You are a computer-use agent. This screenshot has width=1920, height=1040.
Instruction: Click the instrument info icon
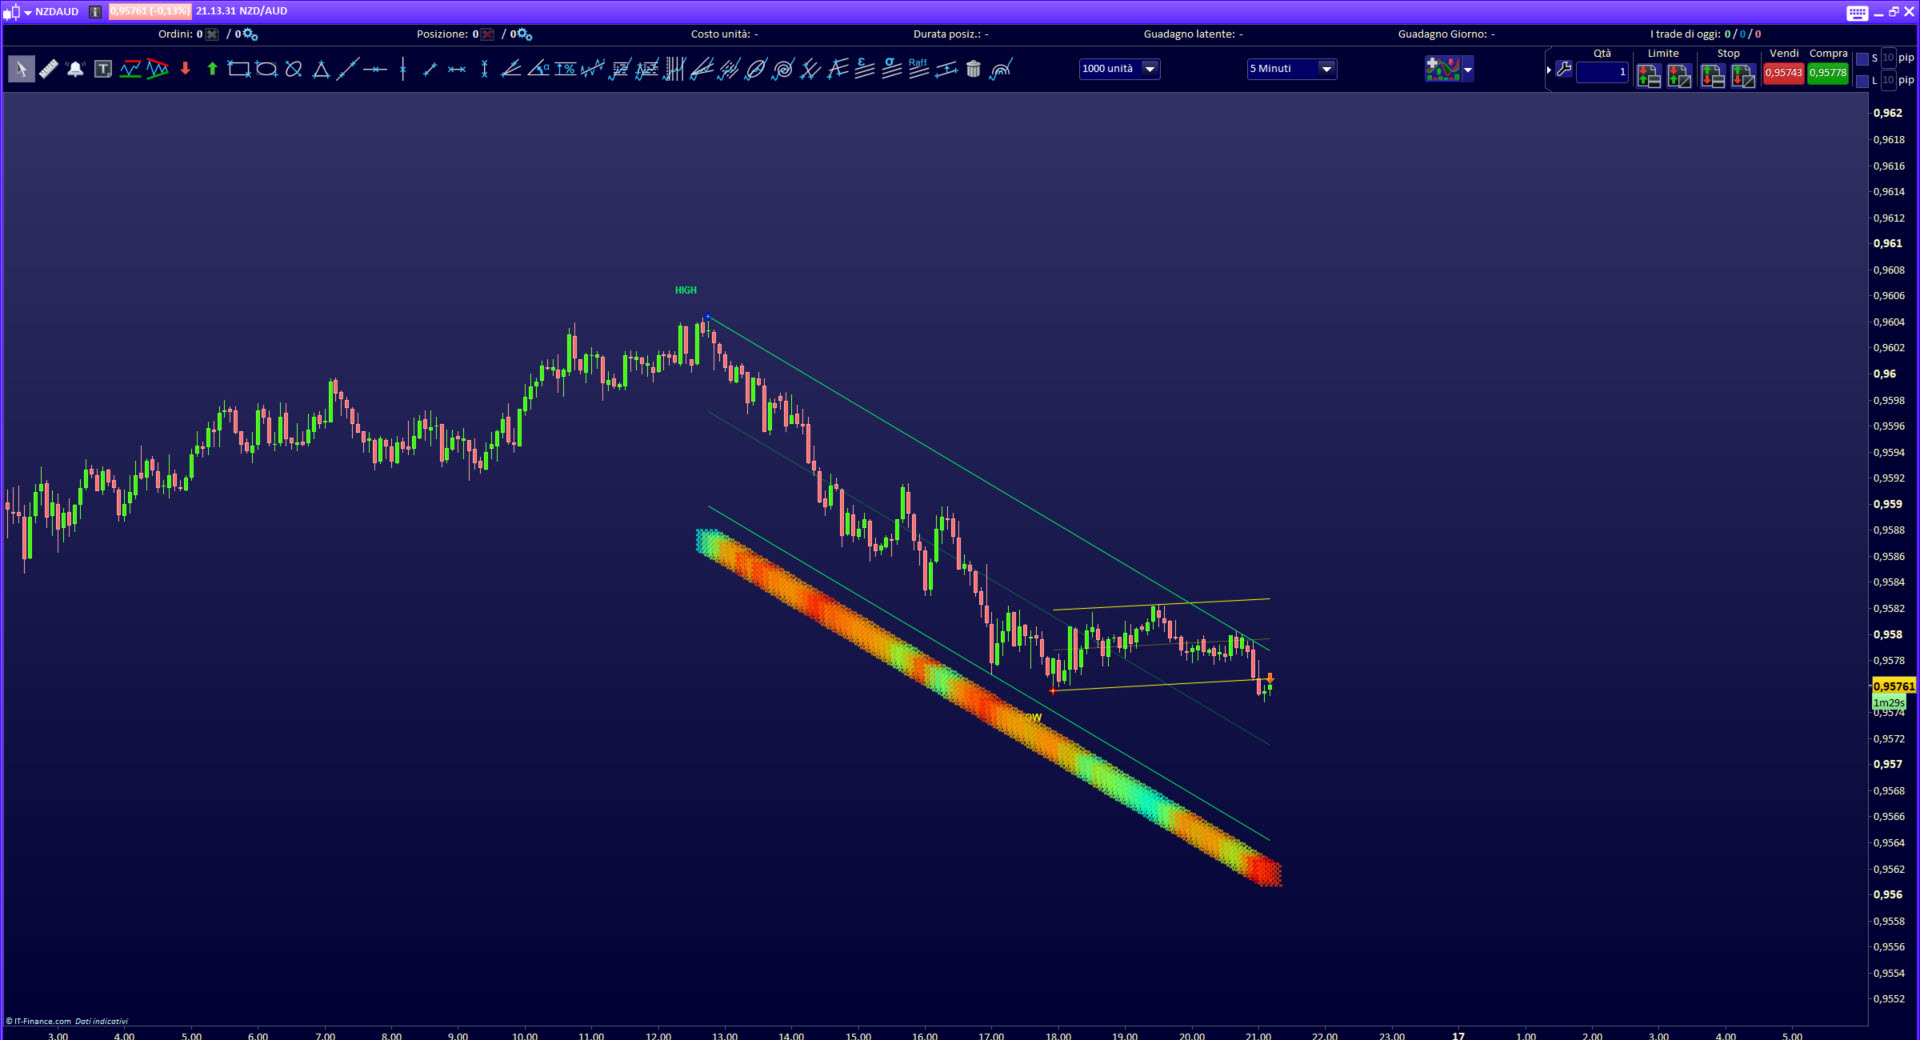[95, 12]
